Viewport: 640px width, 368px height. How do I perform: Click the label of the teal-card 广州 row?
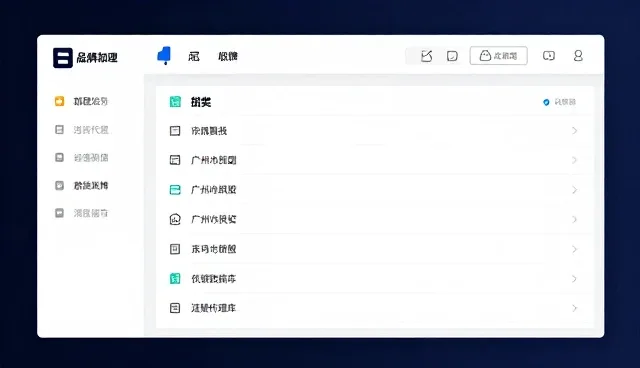[214, 190]
